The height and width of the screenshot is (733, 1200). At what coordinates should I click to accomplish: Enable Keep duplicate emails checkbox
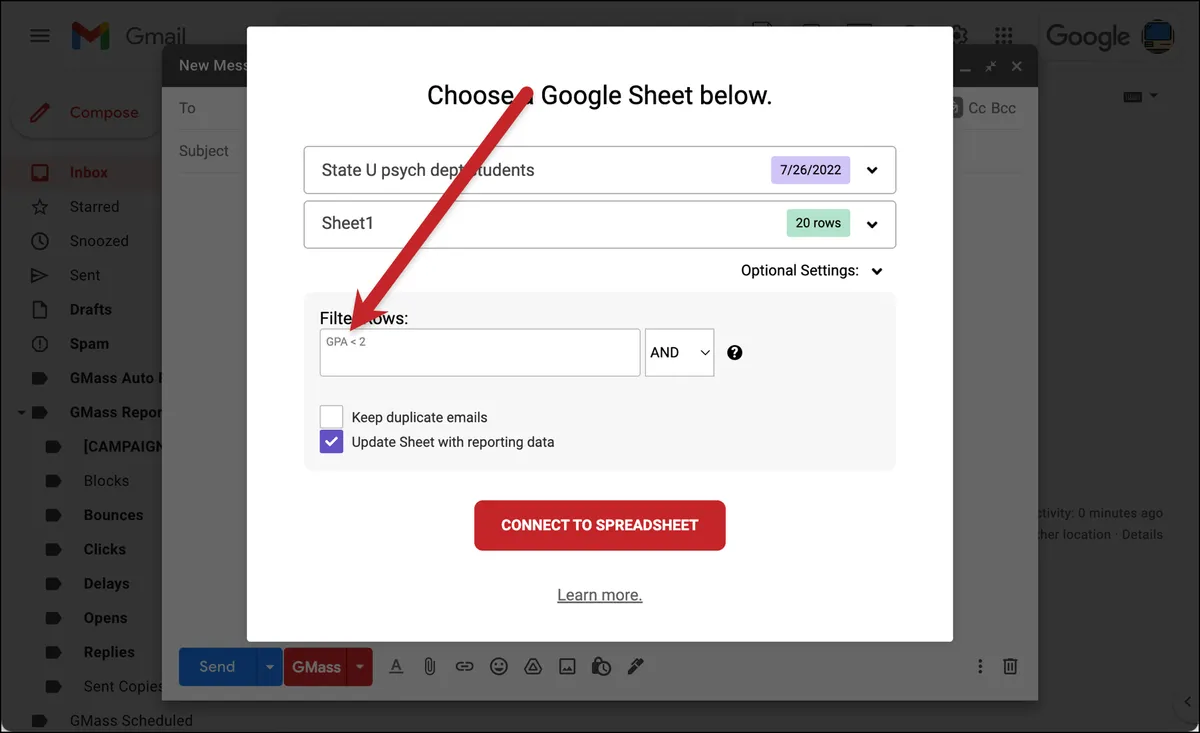[331, 417]
